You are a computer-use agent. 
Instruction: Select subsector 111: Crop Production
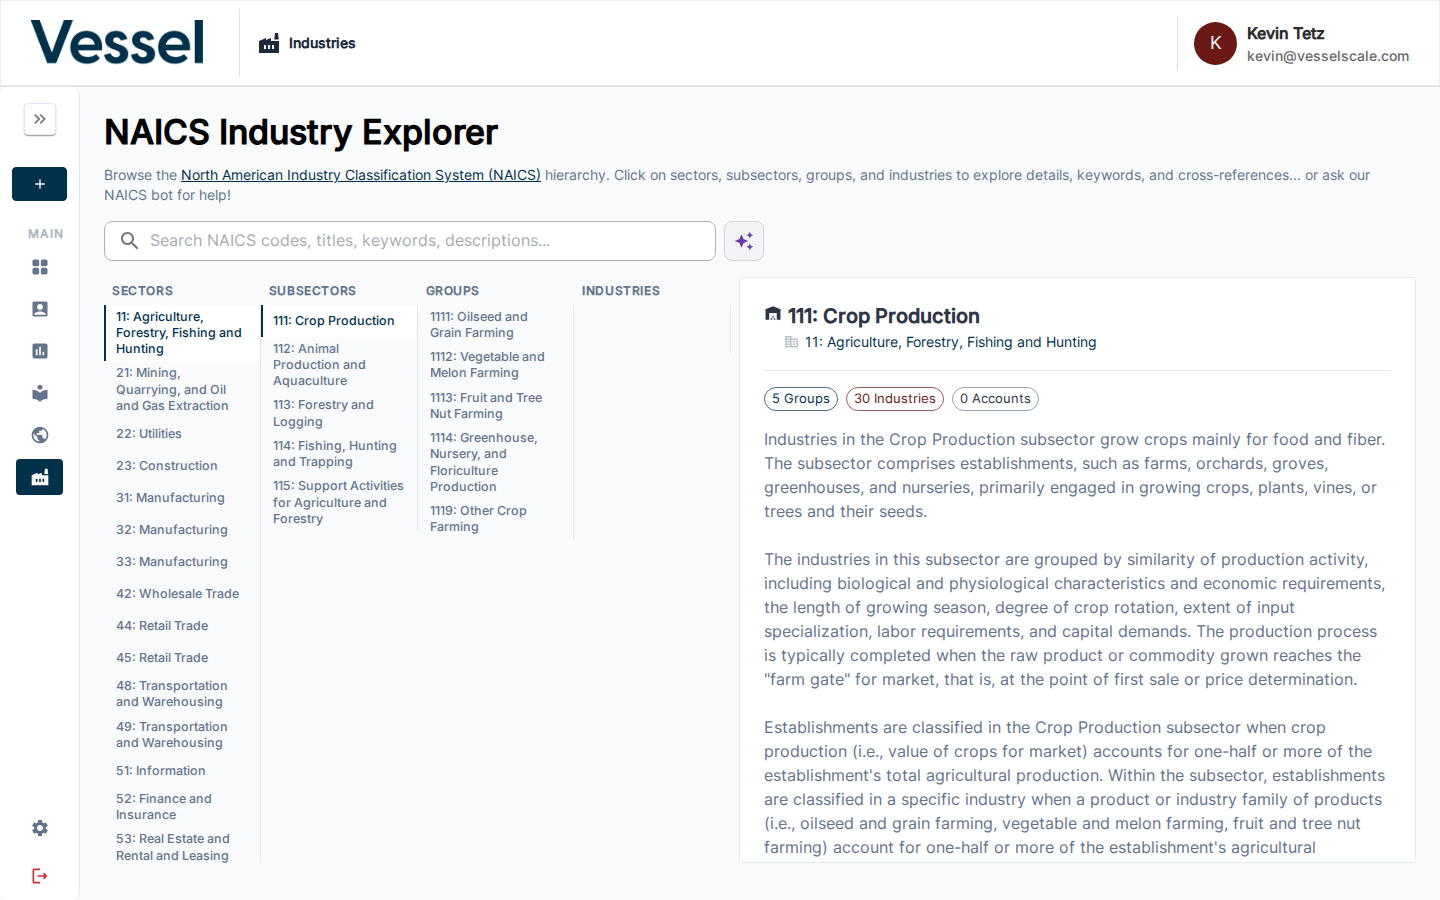click(x=338, y=321)
